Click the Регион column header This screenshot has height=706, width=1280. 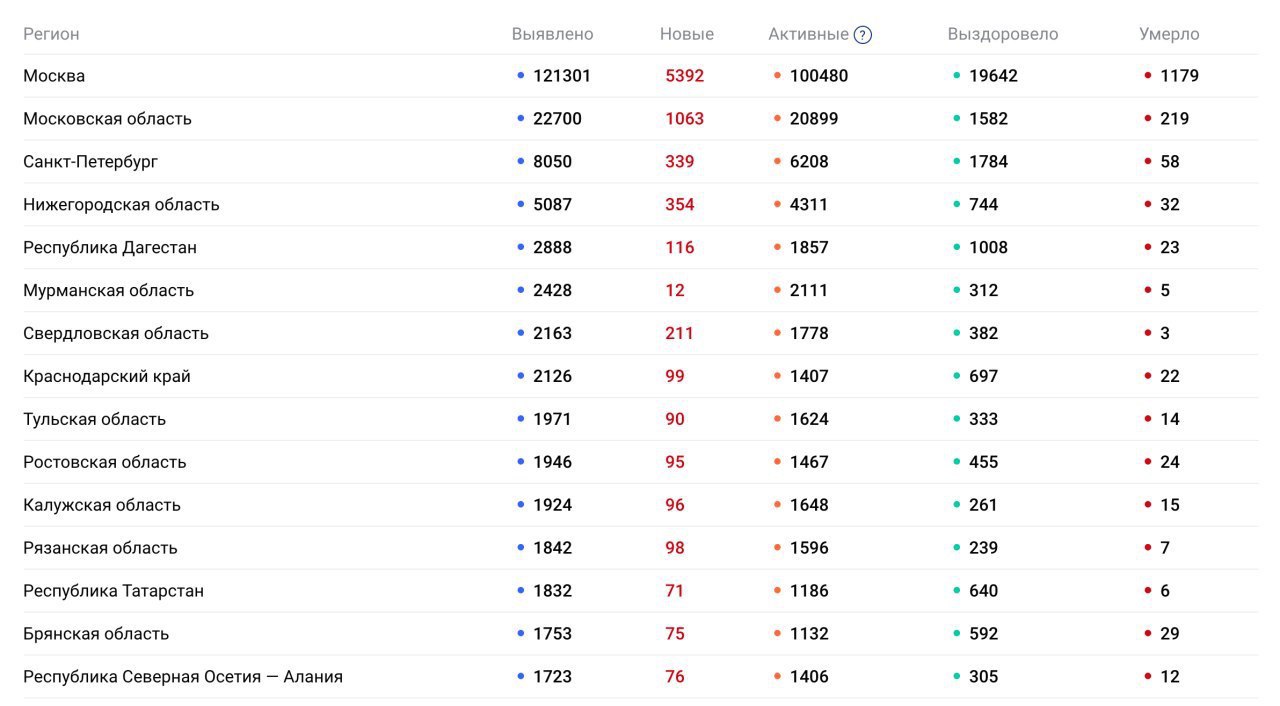[x=51, y=34]
